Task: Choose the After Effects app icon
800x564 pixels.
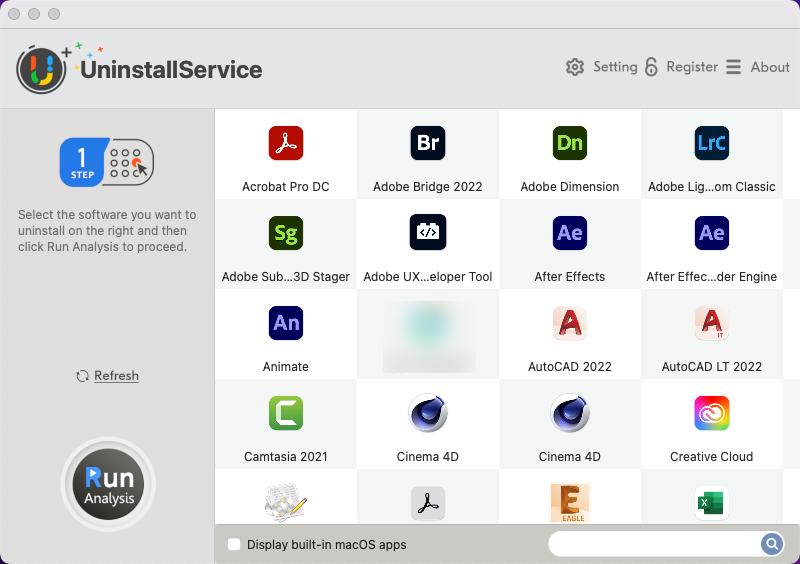Action: (569, 233)
